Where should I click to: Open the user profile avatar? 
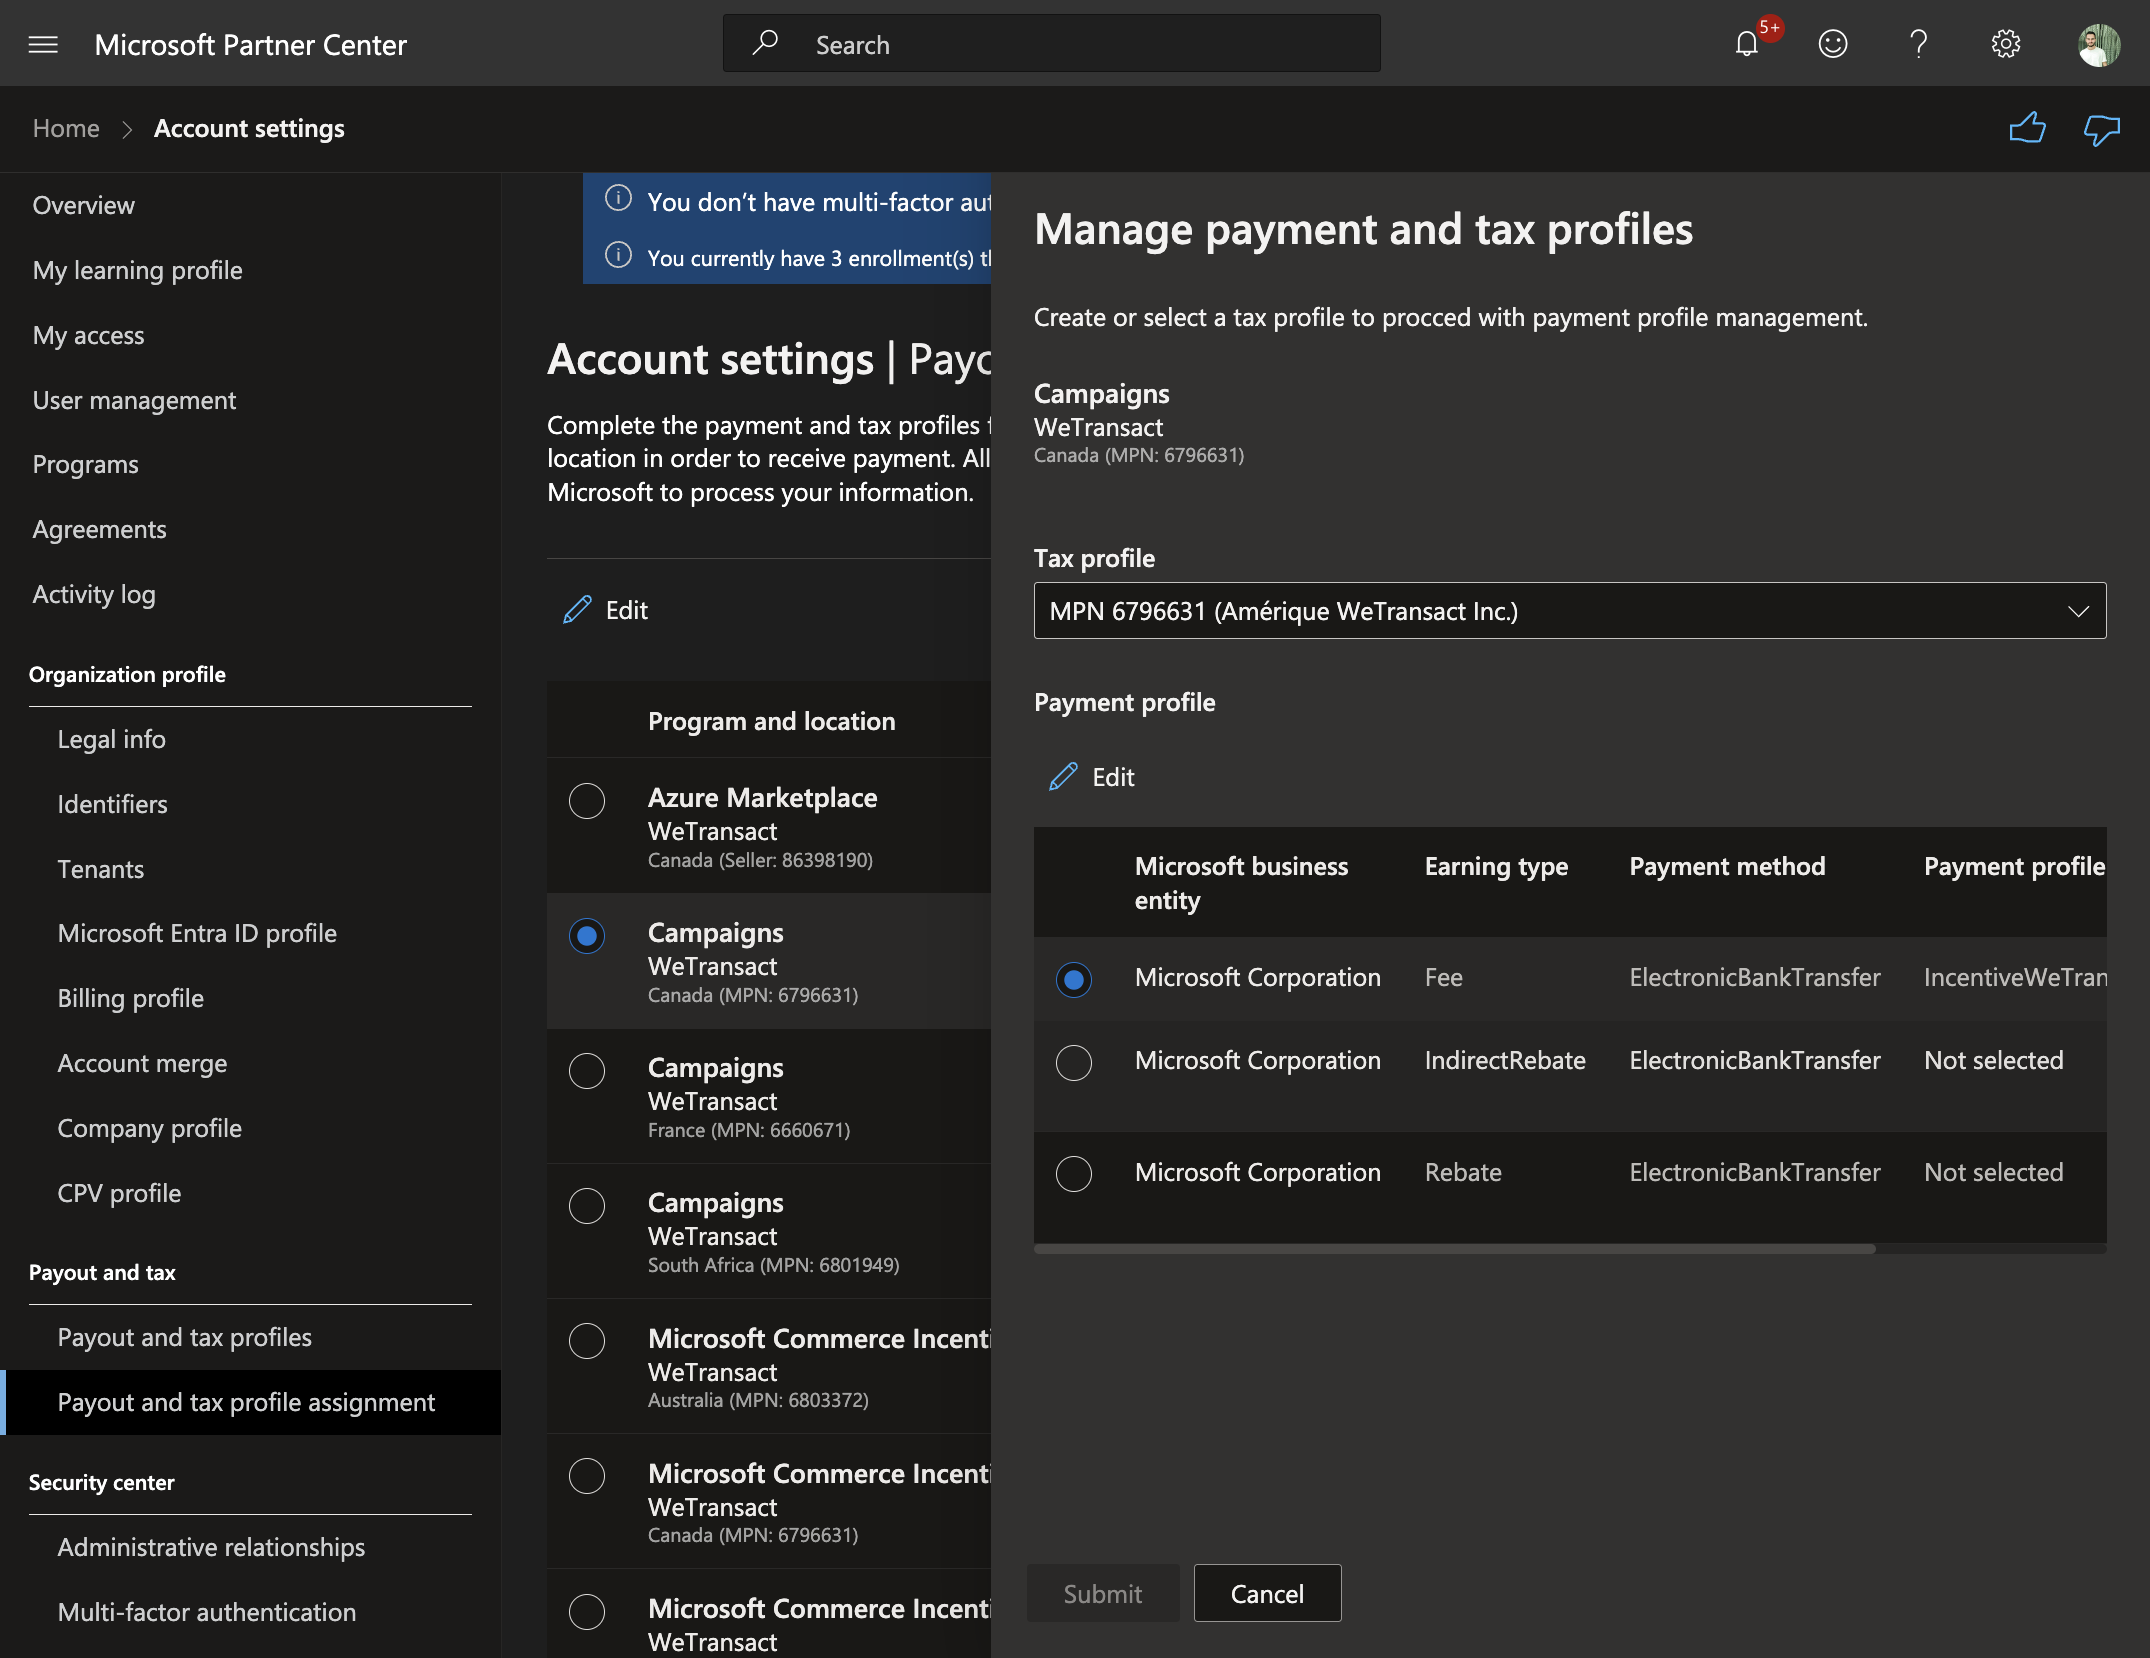point(2099,45)
